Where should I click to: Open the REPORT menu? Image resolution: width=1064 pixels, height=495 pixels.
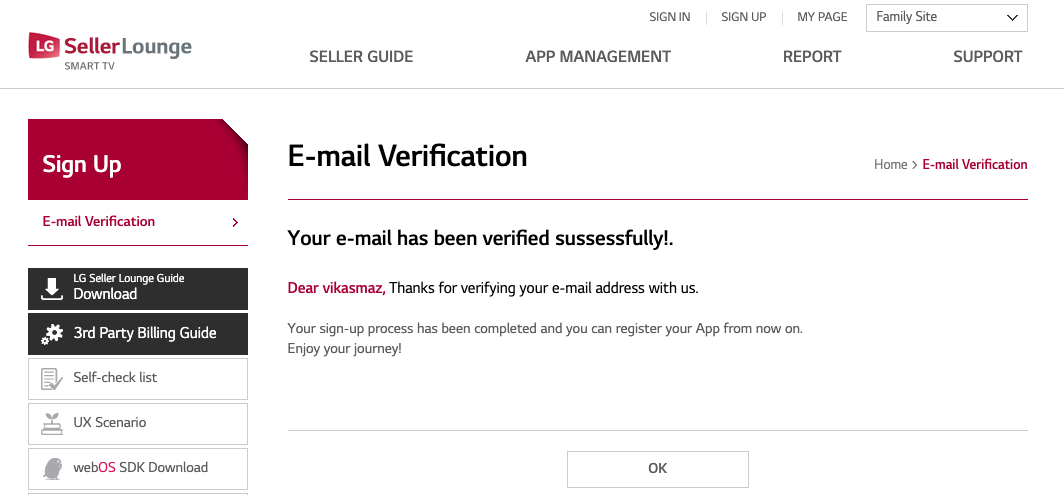click(812, 57)
